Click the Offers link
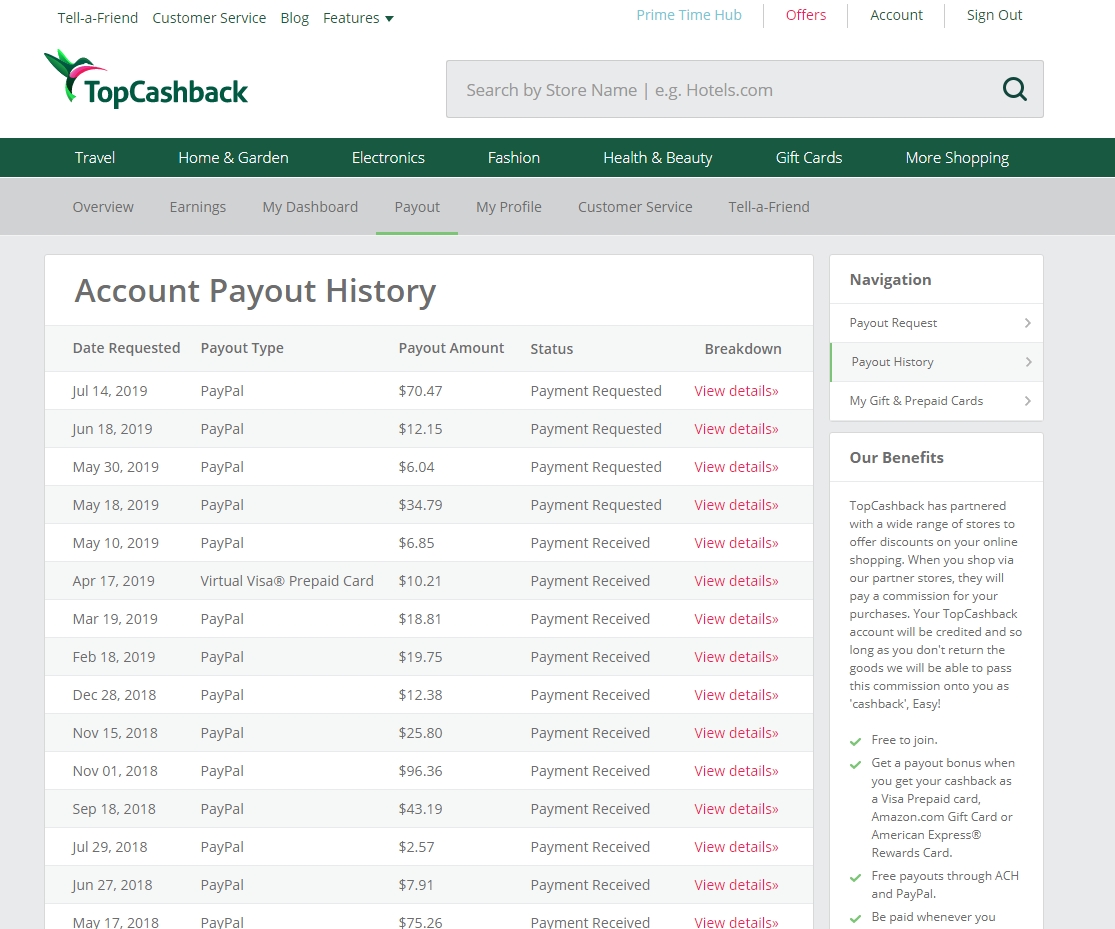Image resolution: width=1115 pixels, height=929 pixels. 805,14
